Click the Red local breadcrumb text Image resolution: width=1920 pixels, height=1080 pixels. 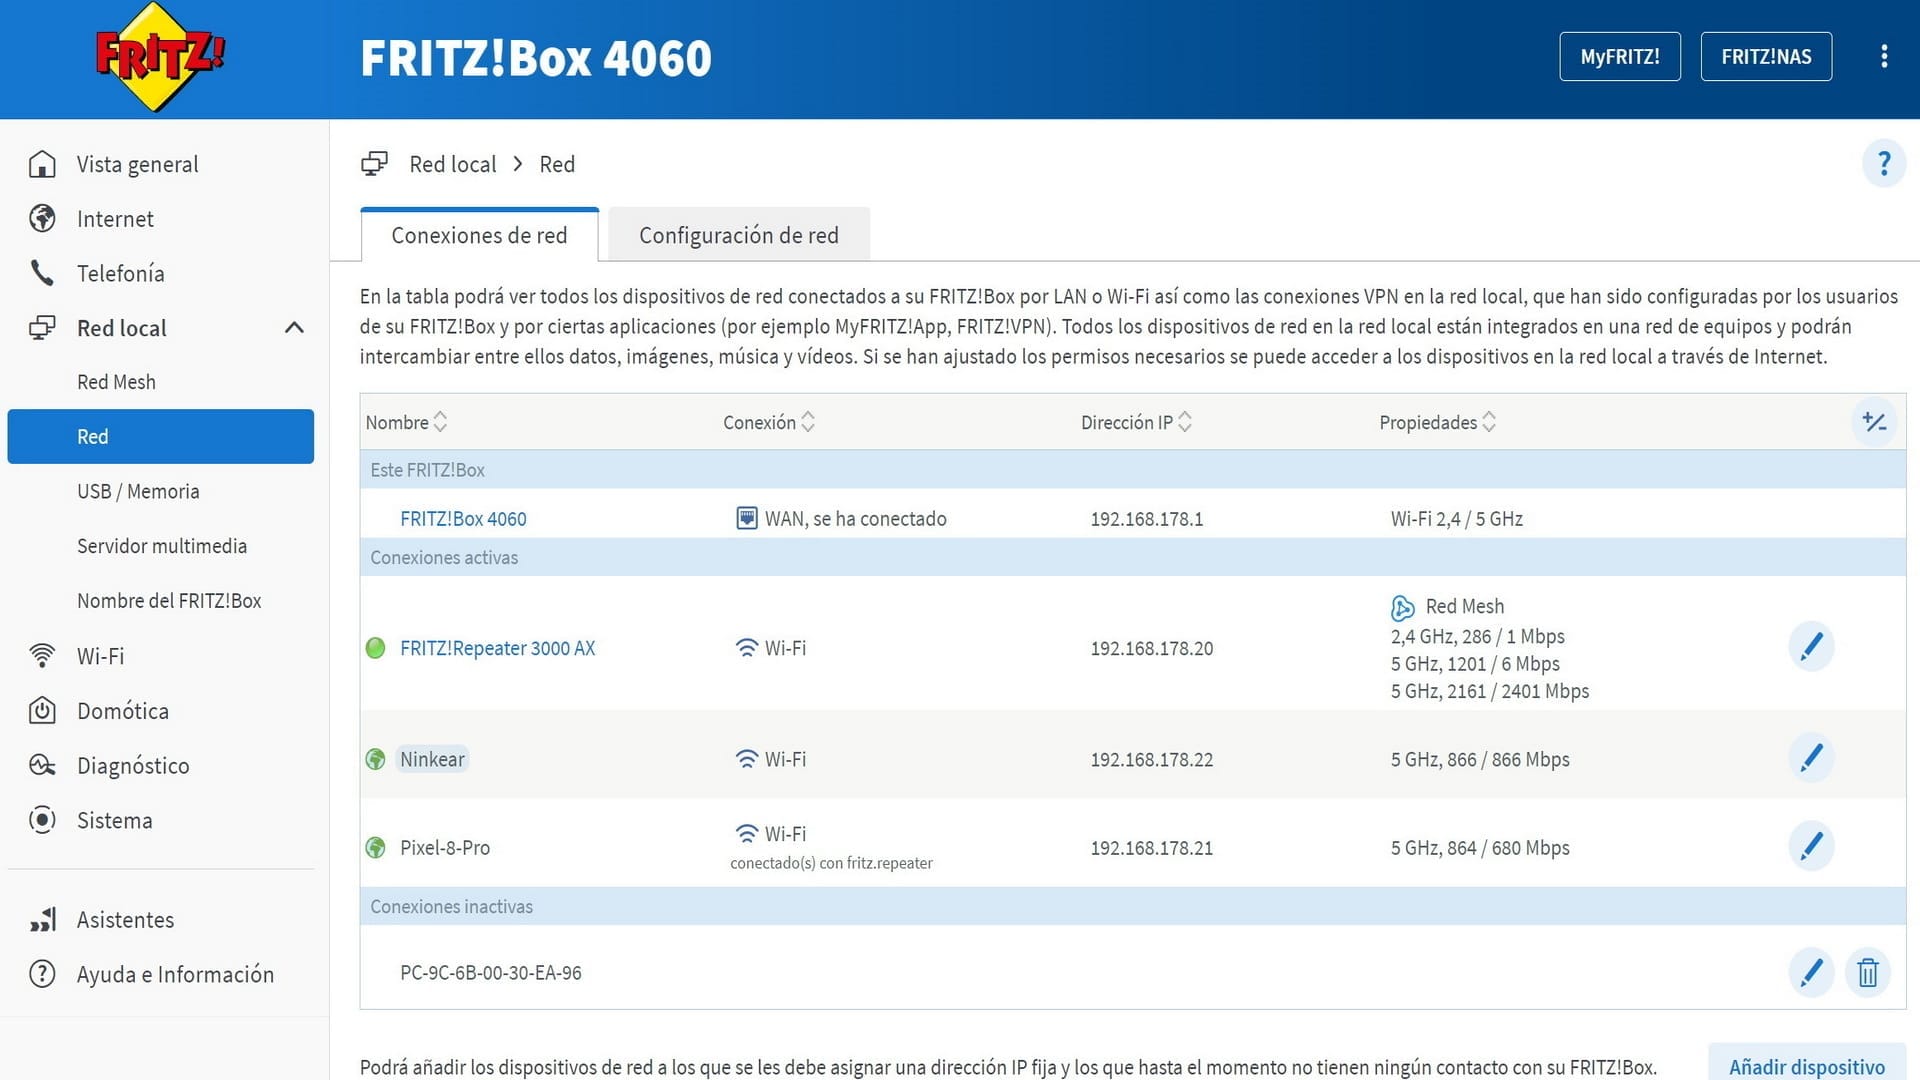[x=452, y=164]
